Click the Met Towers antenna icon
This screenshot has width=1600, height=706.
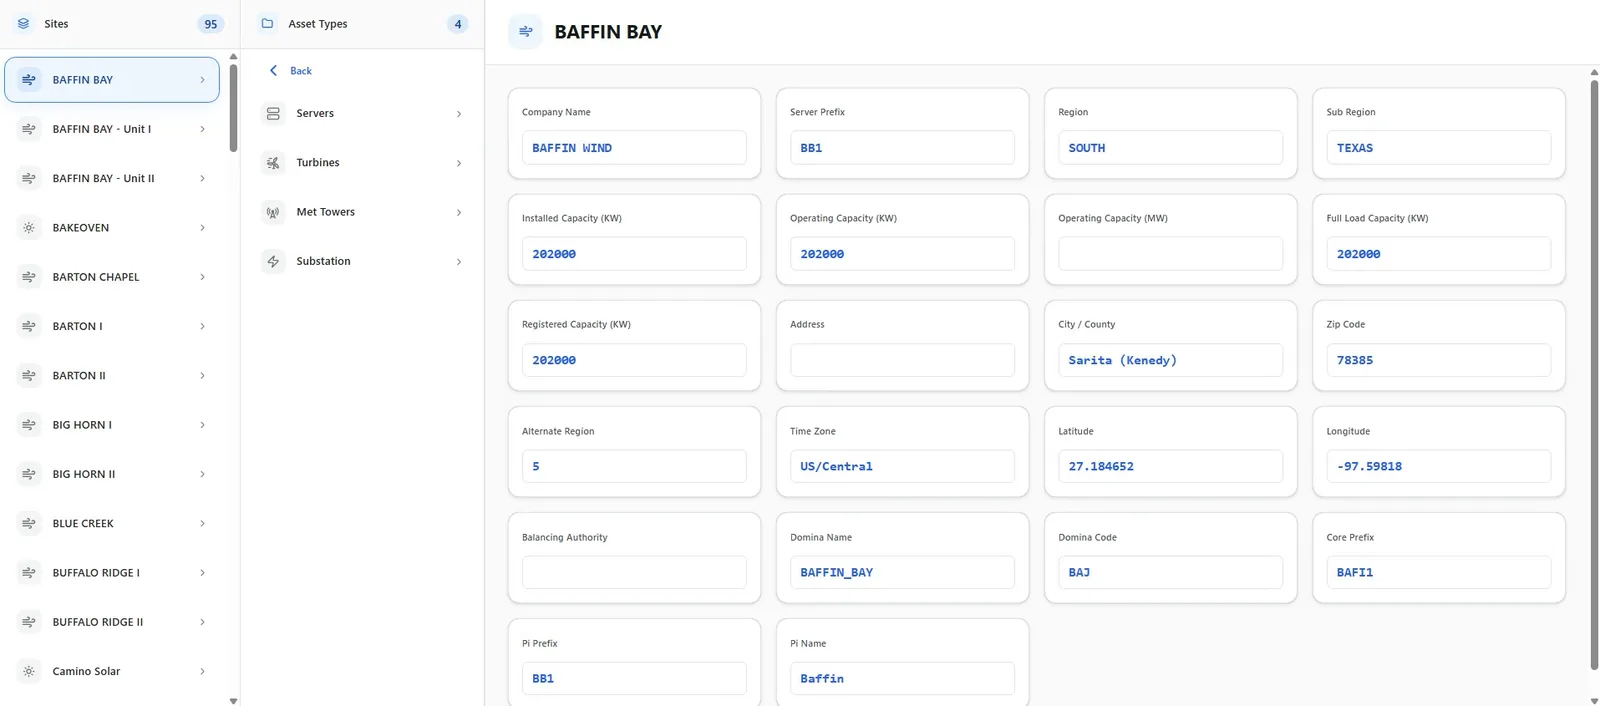click(x=273, y=212)
